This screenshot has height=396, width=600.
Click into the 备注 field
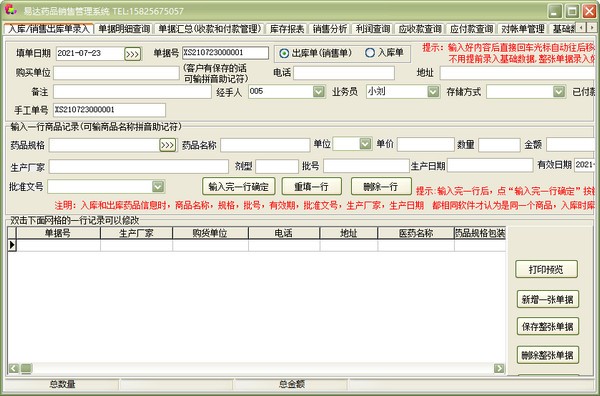pos(132,92)
